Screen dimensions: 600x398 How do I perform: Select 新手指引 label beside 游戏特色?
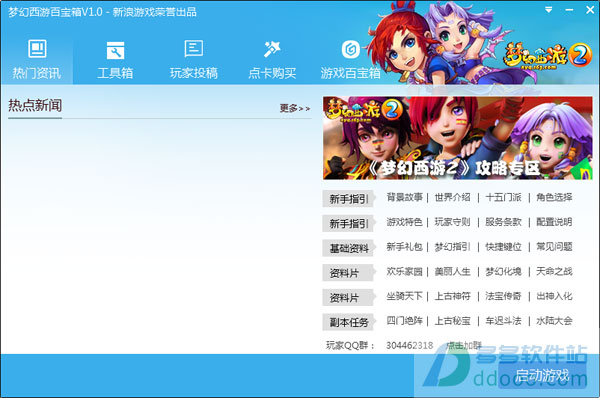[x=348, y=223]
